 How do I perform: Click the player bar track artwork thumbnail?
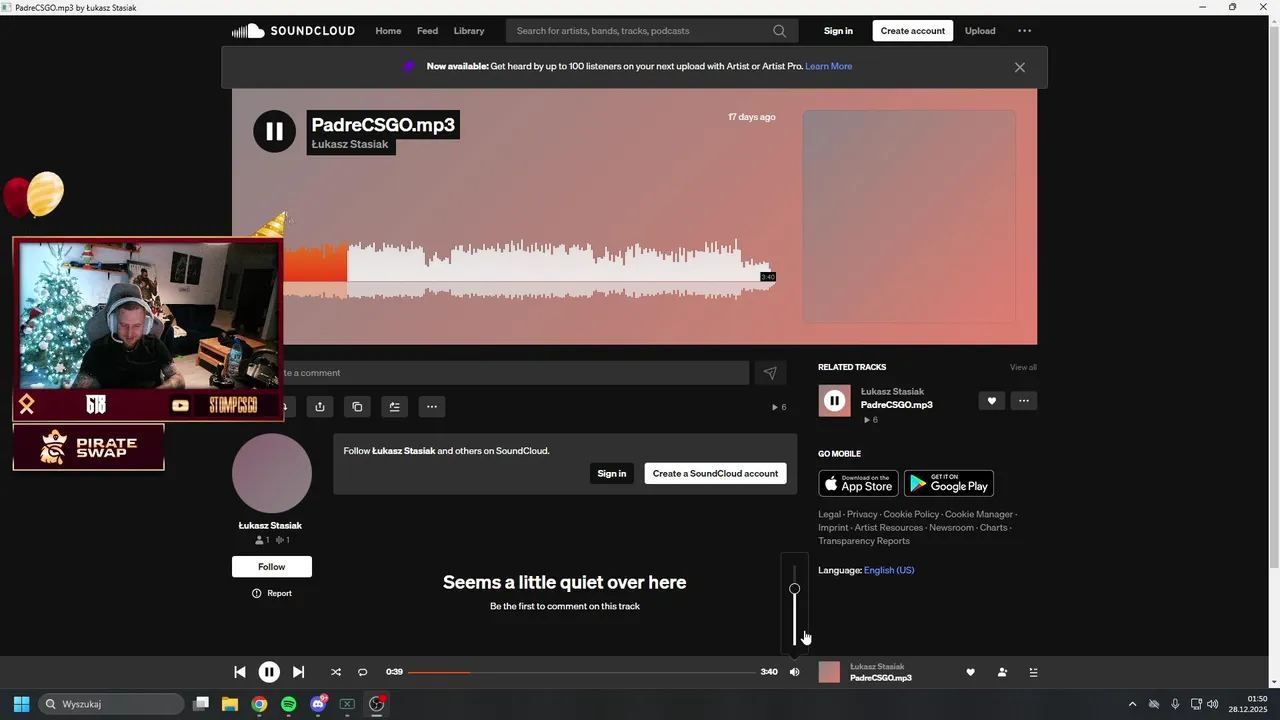829,672
